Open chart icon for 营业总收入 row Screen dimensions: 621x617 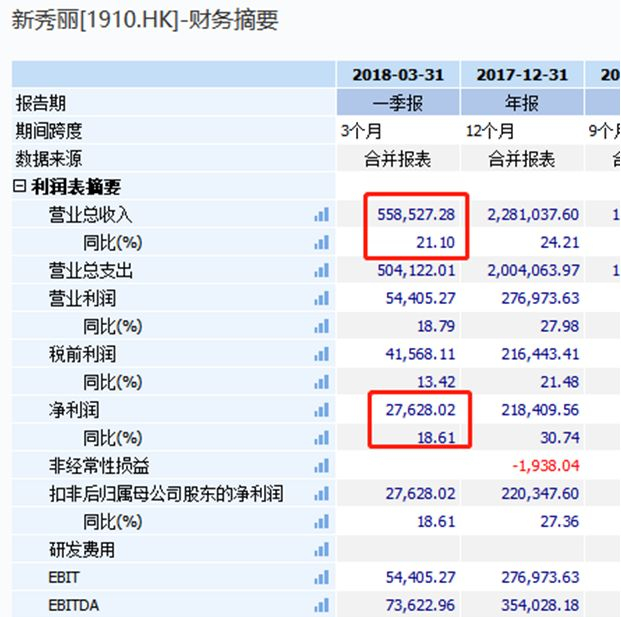(322, 215)
